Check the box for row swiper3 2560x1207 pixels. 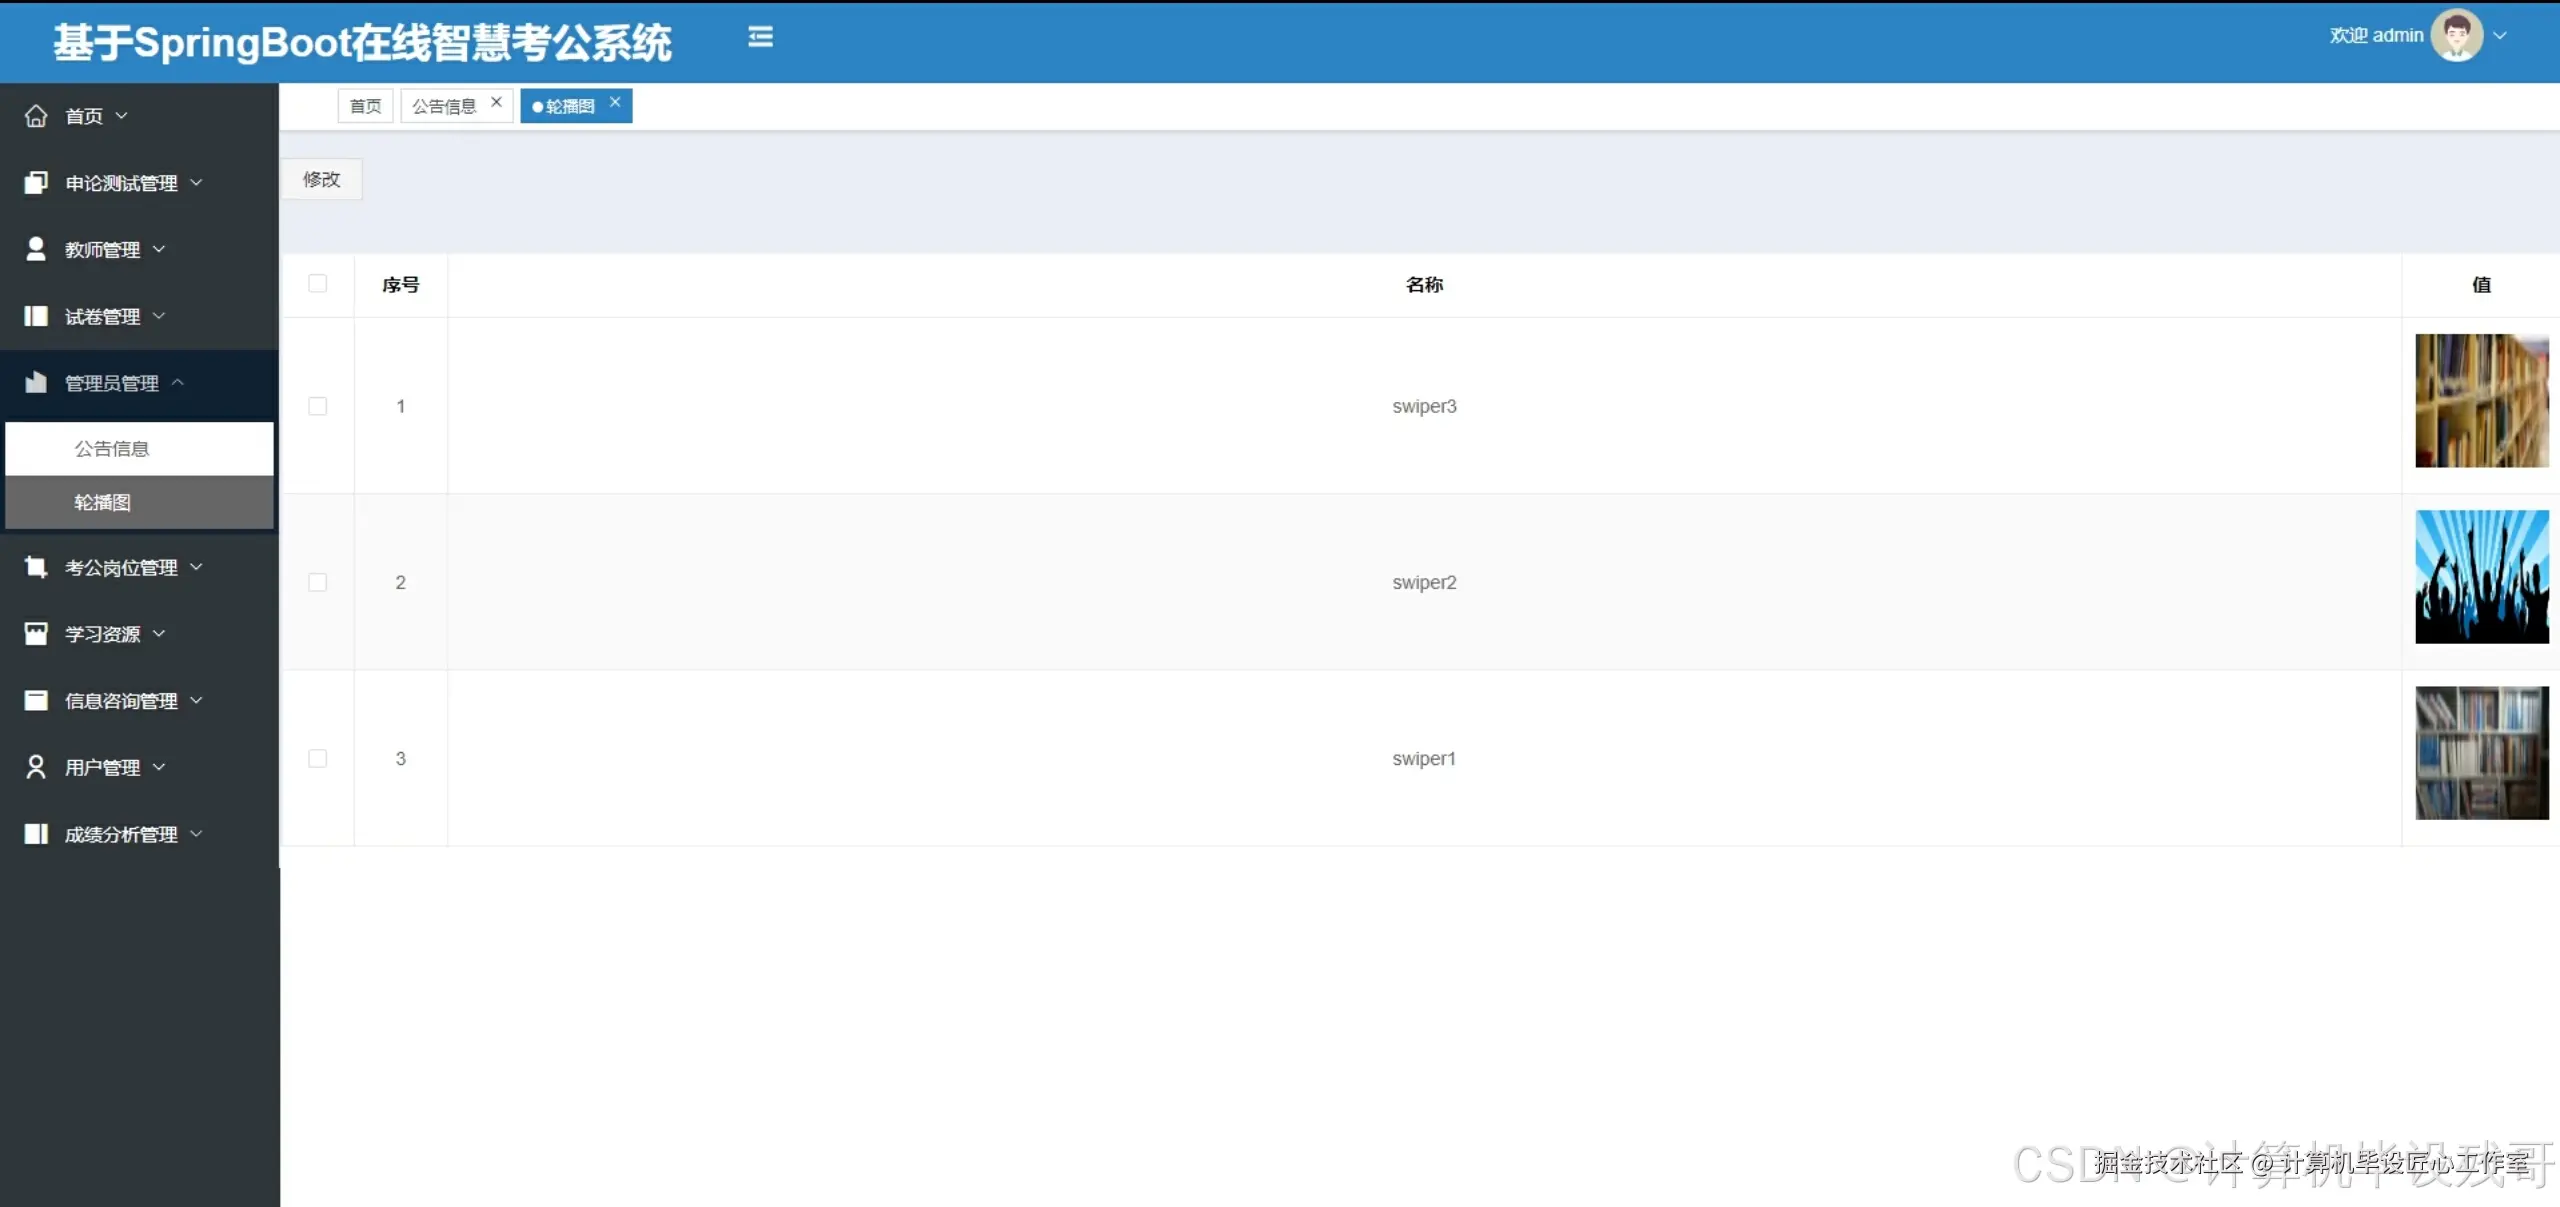tap(318, 406)
